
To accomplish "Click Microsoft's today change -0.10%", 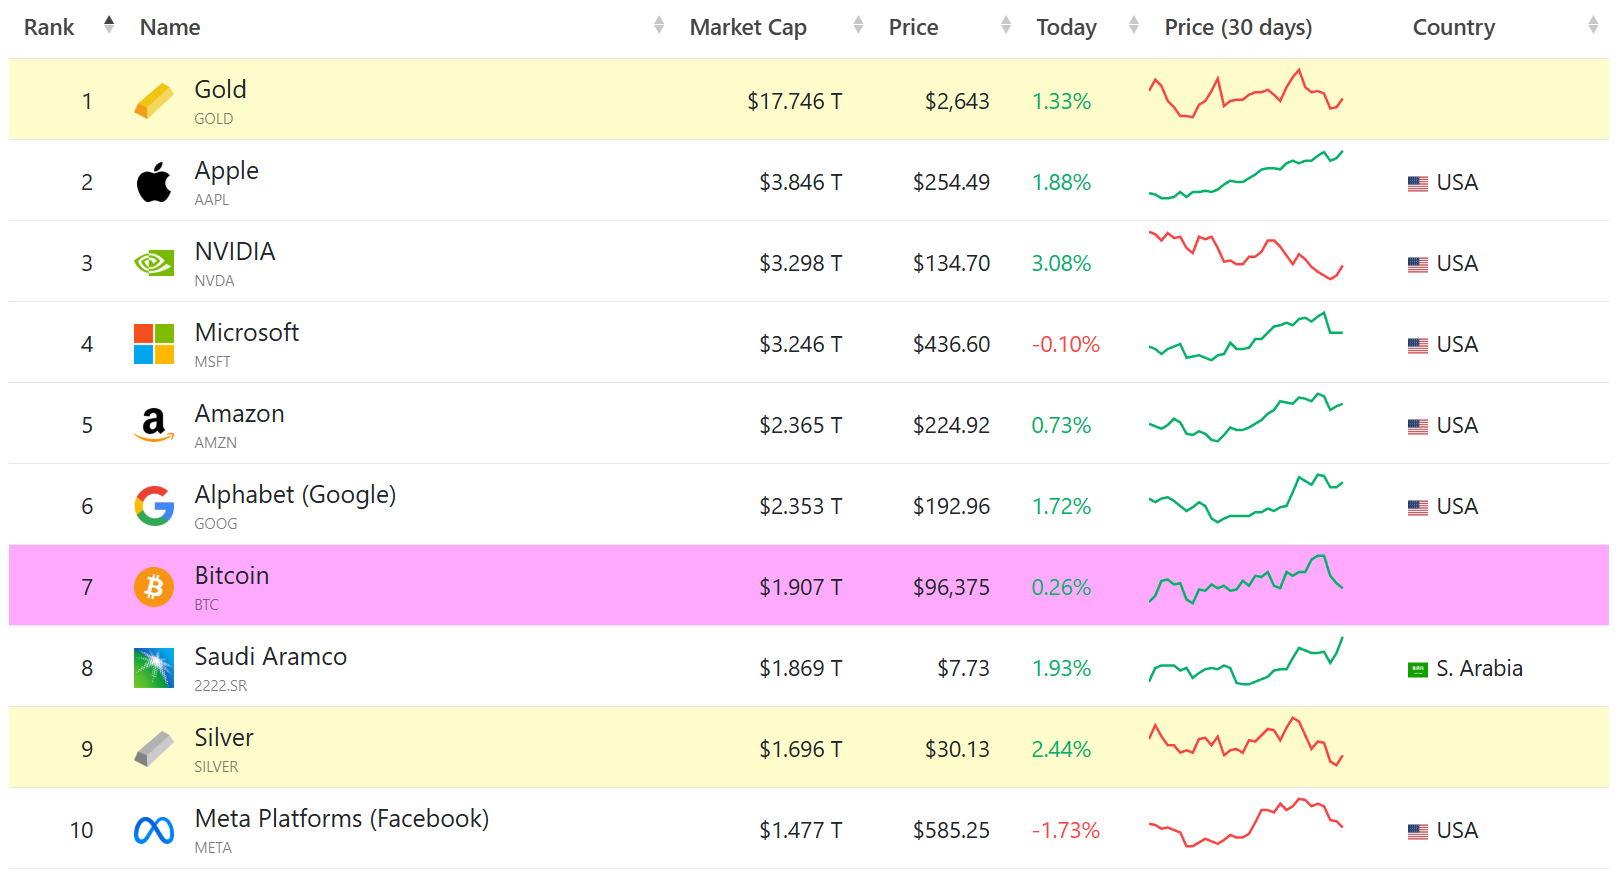I will click(x=1065, y=344).
